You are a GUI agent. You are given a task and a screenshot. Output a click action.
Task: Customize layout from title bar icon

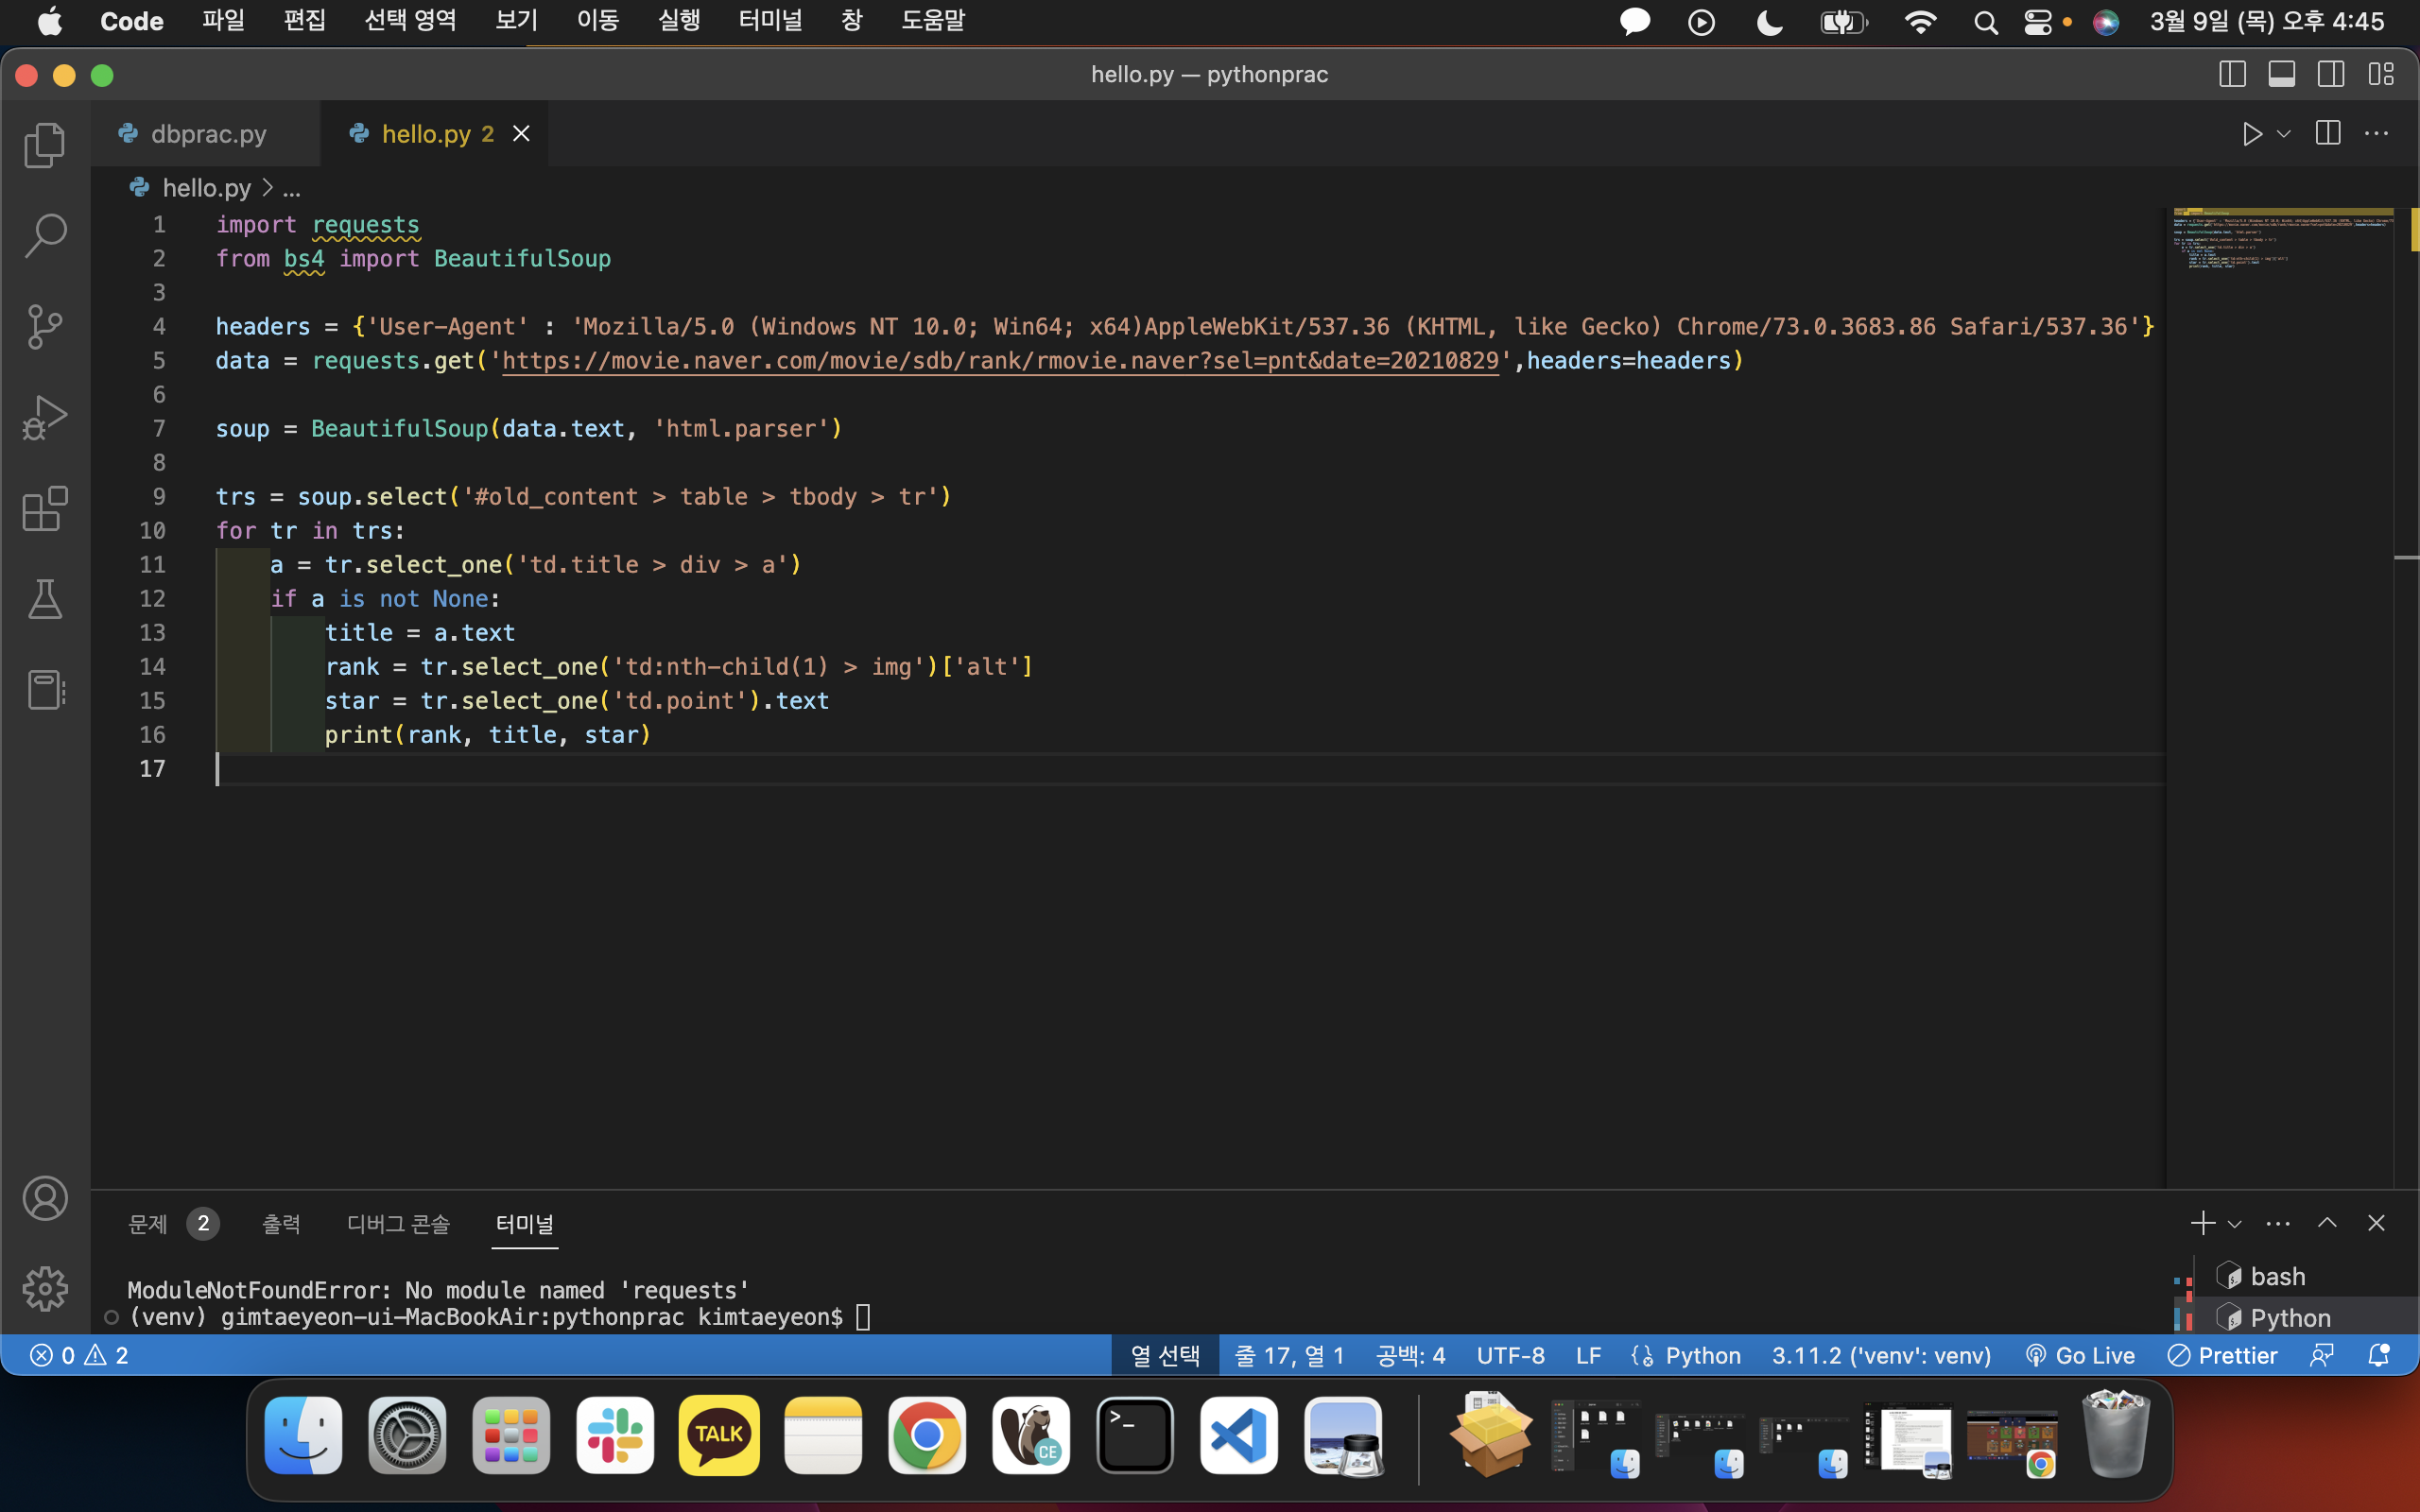pyautogui.click(x=2381, y=74)
